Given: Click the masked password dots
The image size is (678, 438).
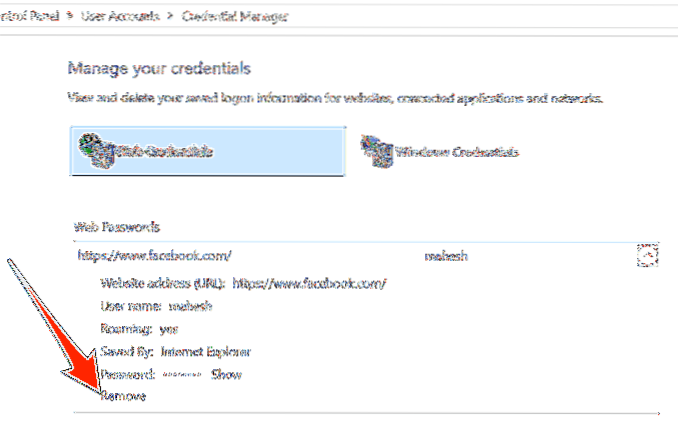Looking at the screenshot, I should [x=182, y=374].
